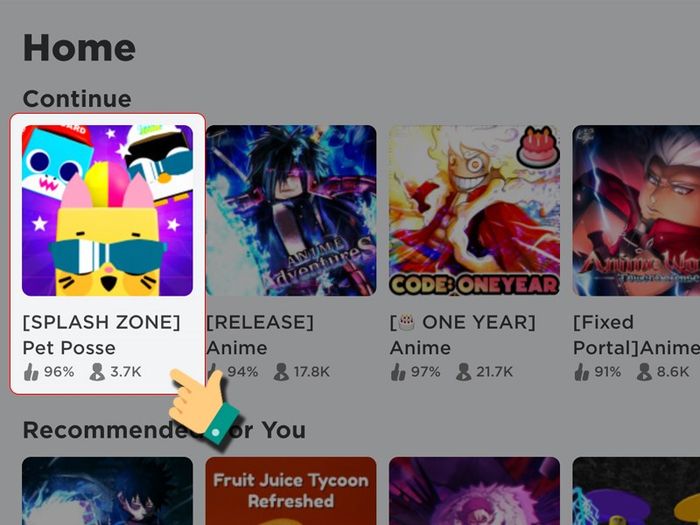Screen dimensions: 700x525
Task: Click the thumbs-up icon beside 96%
Action: (x=31, y=371)
